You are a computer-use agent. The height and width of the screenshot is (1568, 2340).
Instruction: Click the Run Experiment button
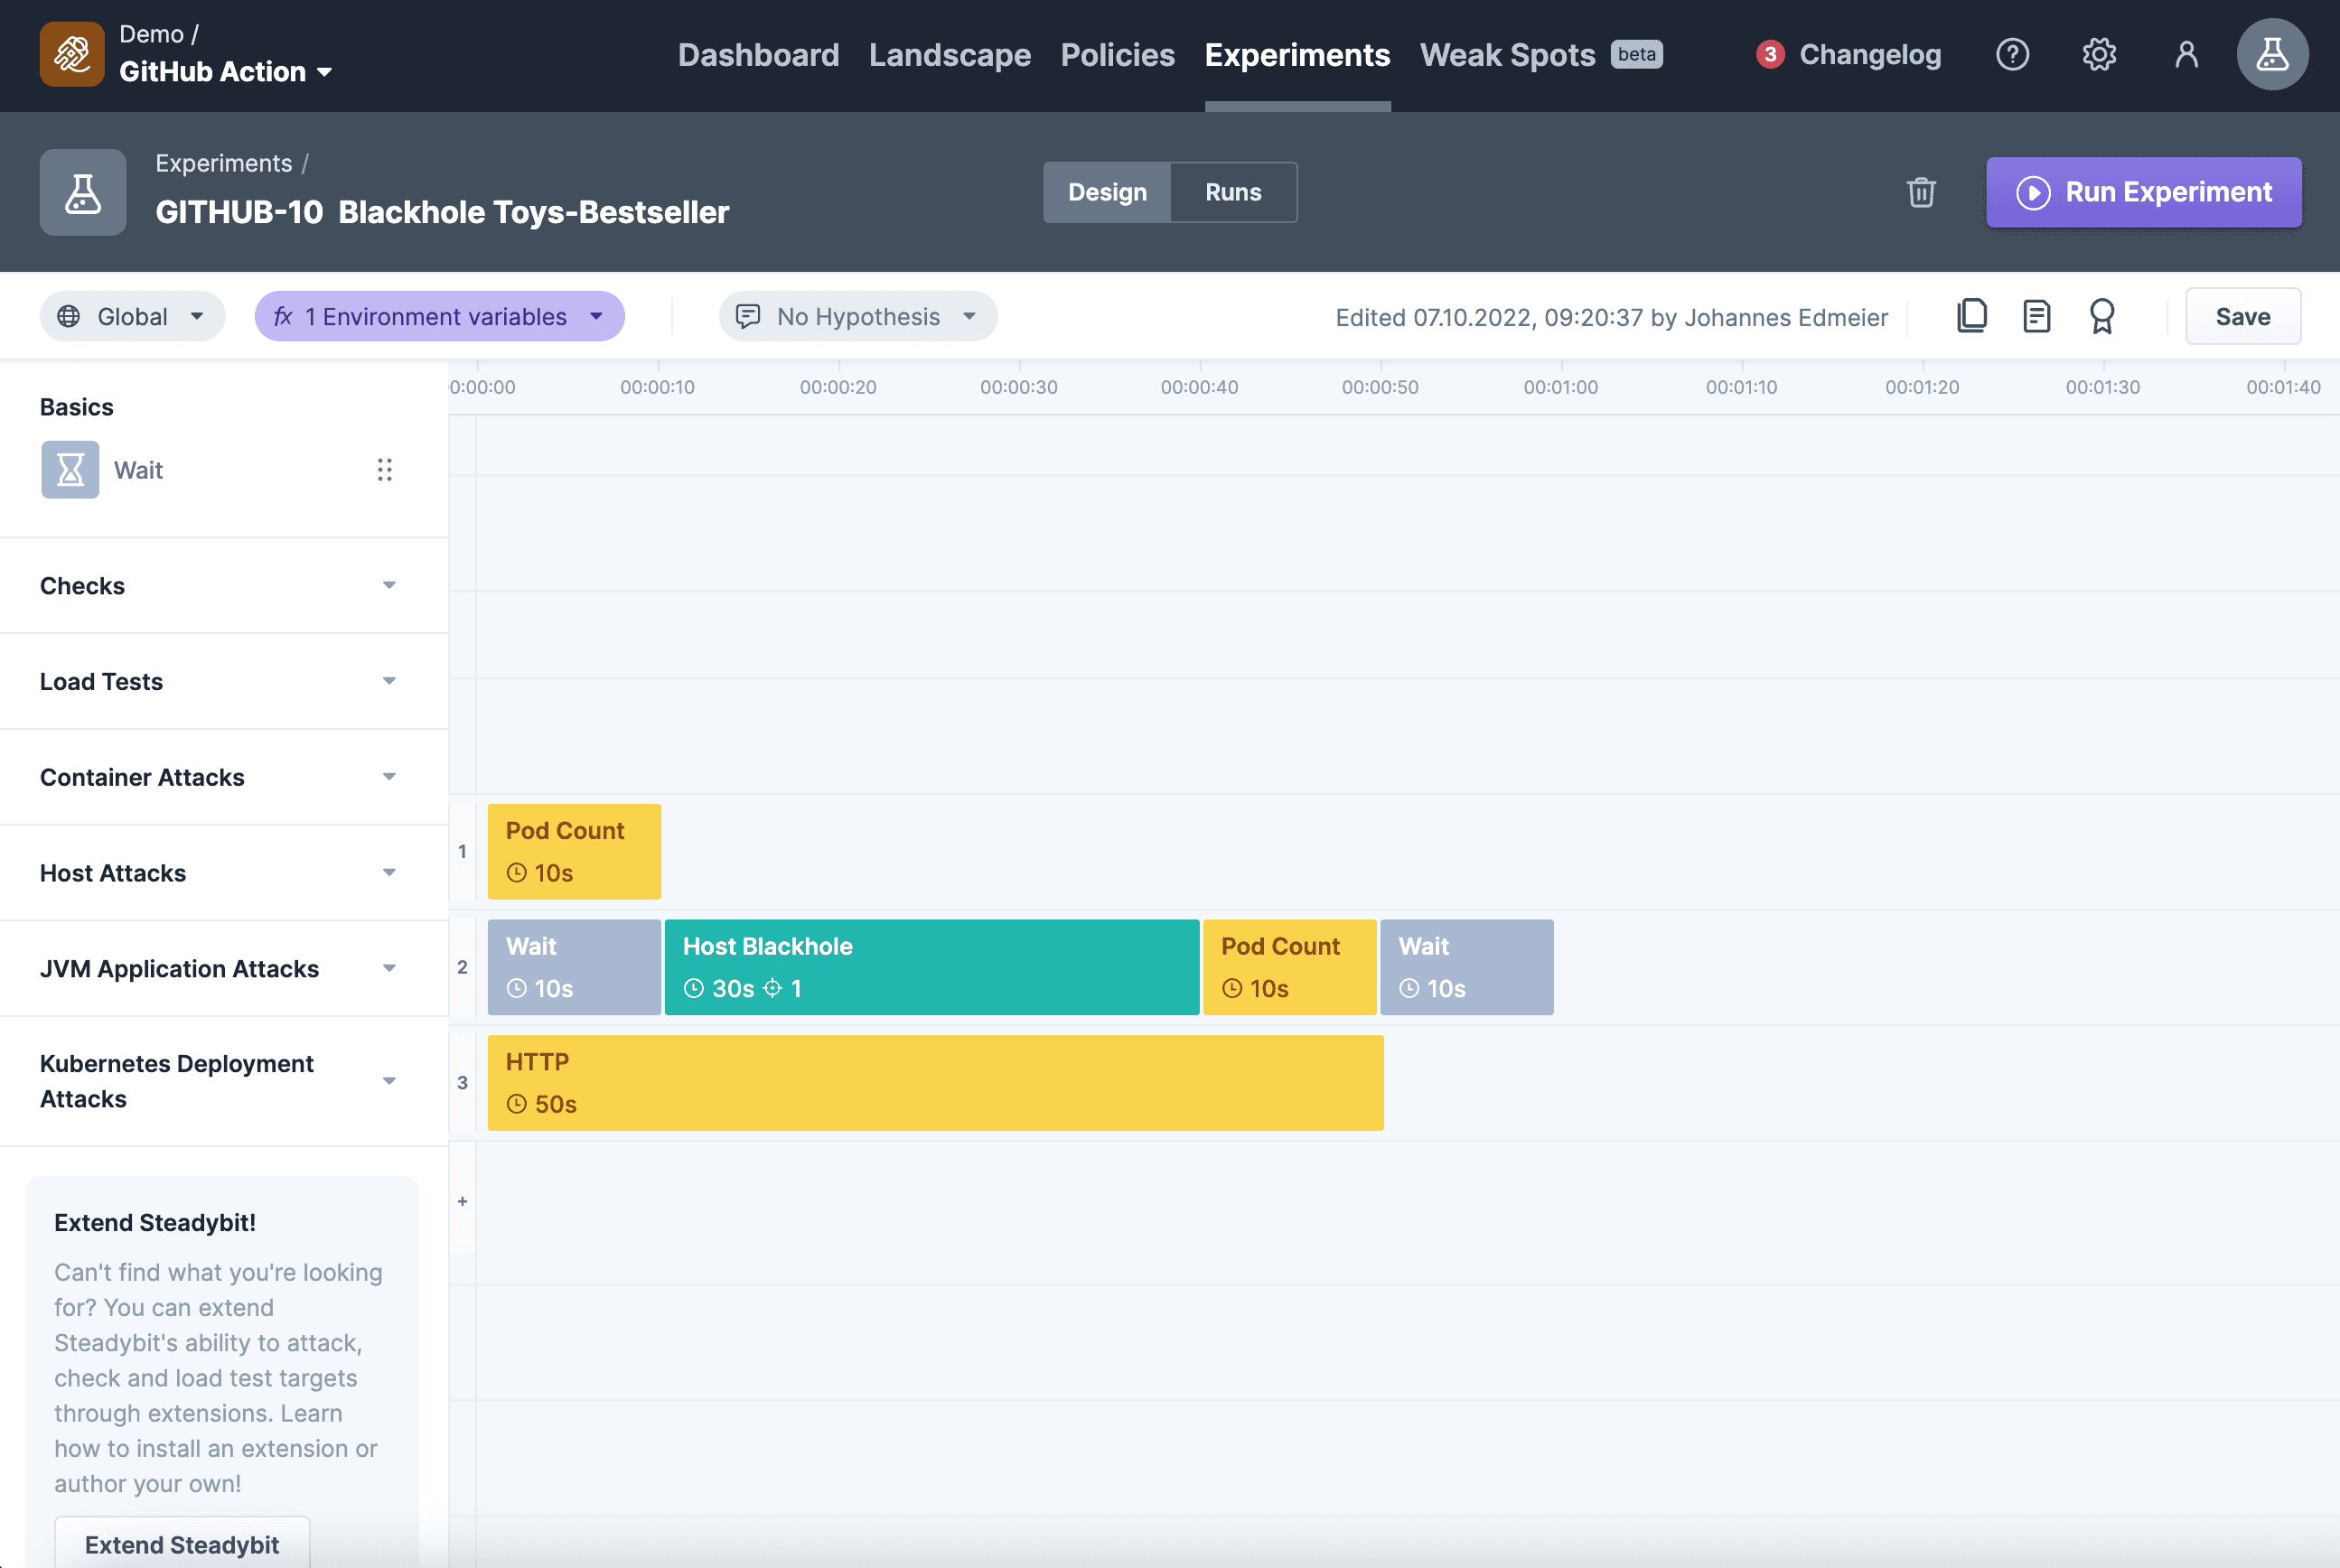2143,192
